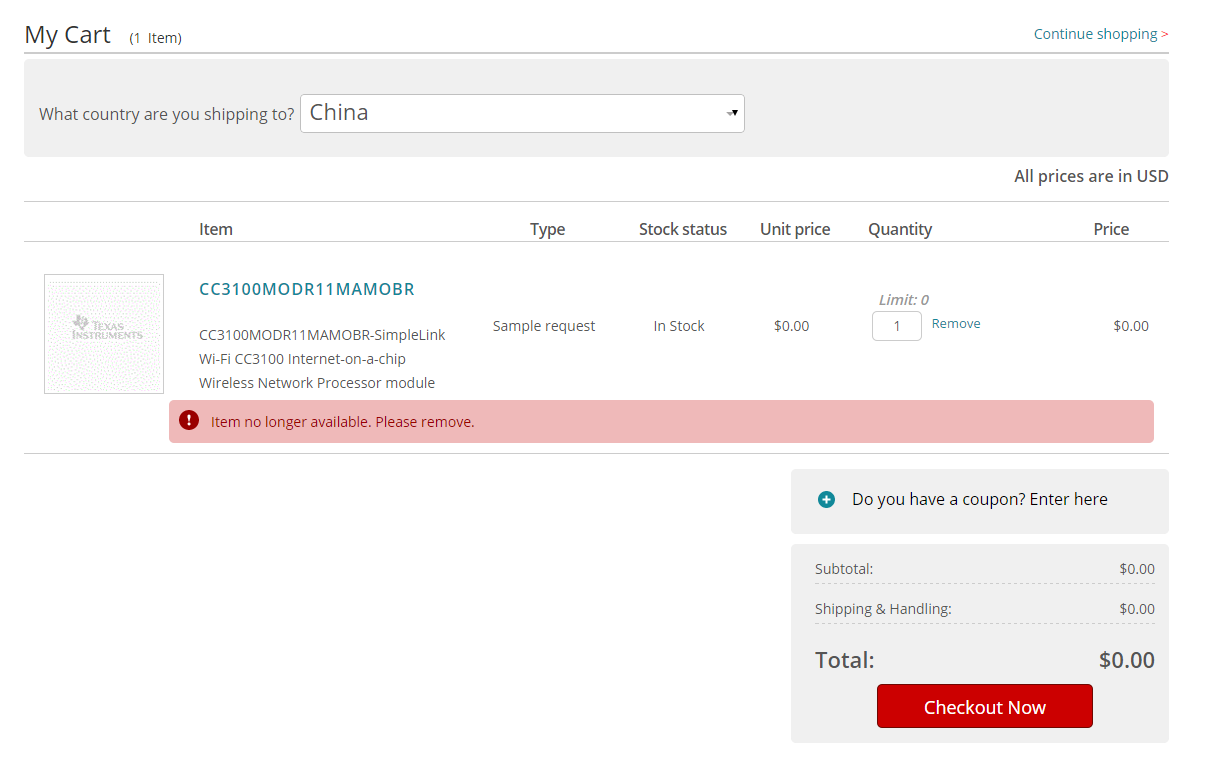The image size is (1223, 764).
Task: Click the red error alert icon
Action: (x=189, y=421)
